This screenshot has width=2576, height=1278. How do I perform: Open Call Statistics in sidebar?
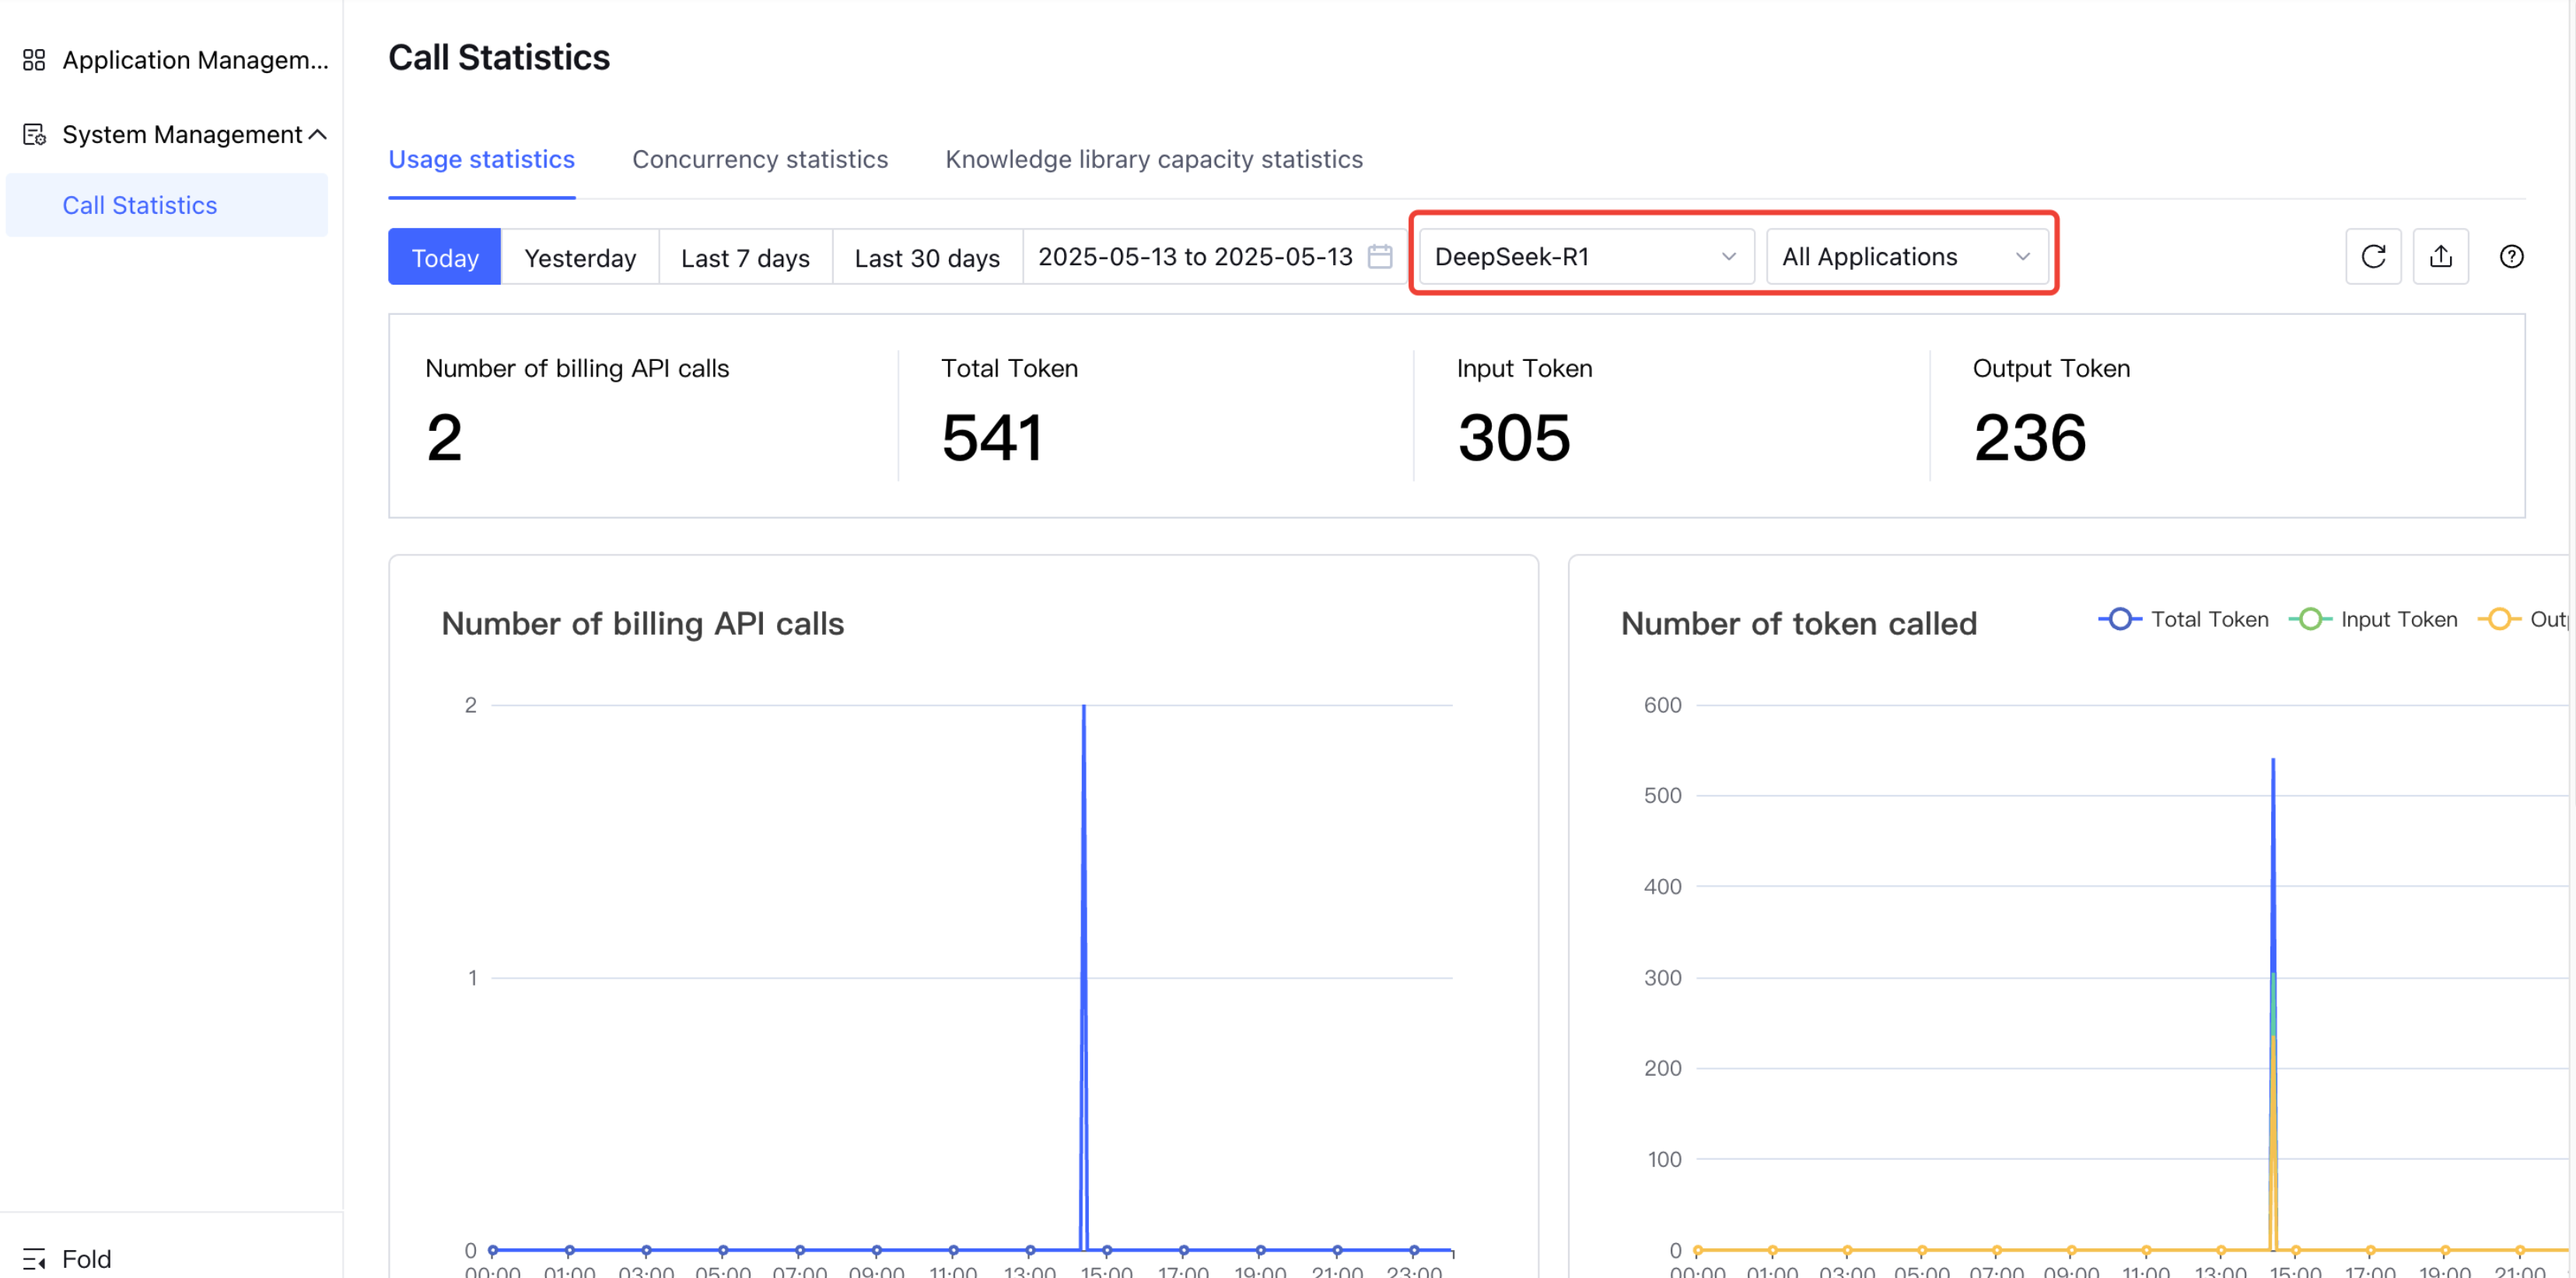coord(140,205)
